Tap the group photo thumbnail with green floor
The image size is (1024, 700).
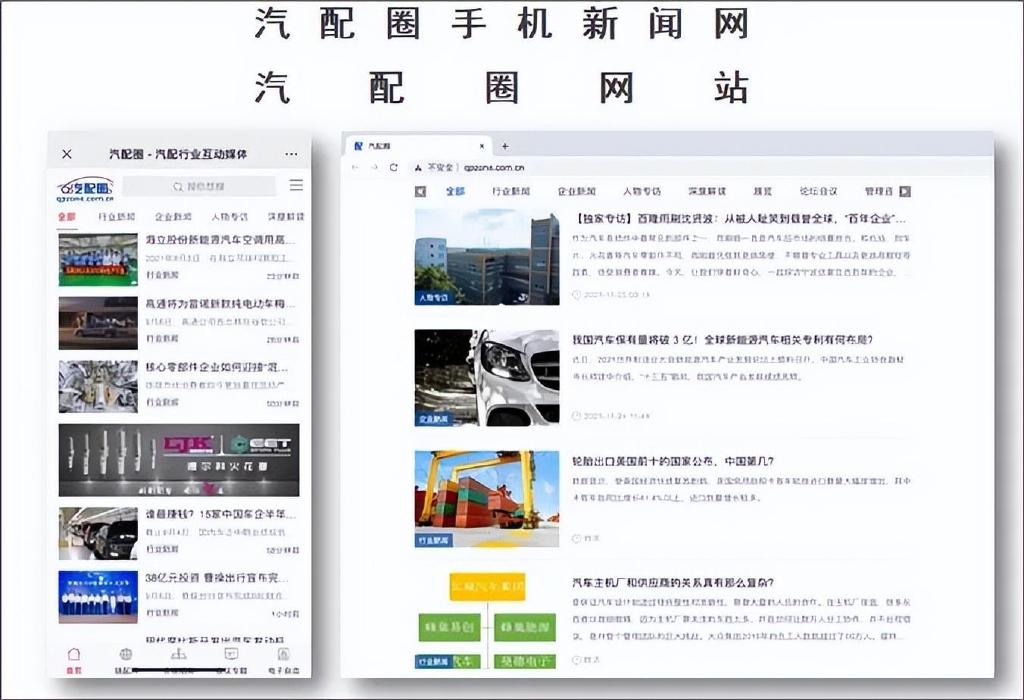pyautogui.click(x=98, y=260)
